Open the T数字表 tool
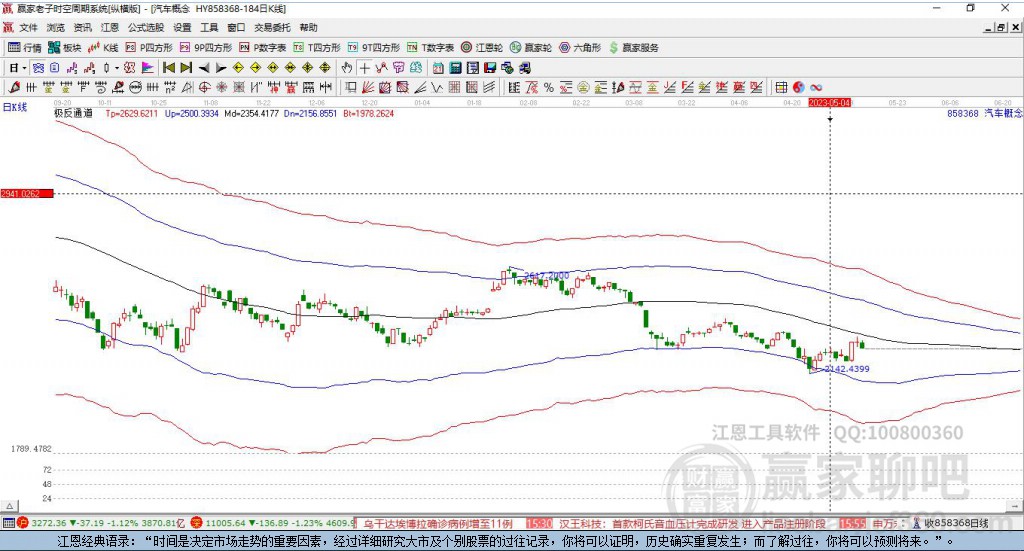 (430, 48)
